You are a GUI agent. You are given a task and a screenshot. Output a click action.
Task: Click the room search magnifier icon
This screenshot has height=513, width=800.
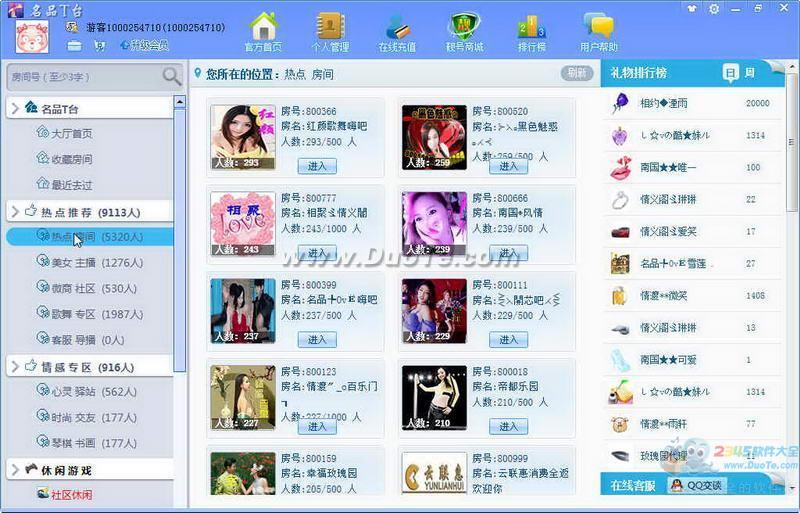click(171, 77)
